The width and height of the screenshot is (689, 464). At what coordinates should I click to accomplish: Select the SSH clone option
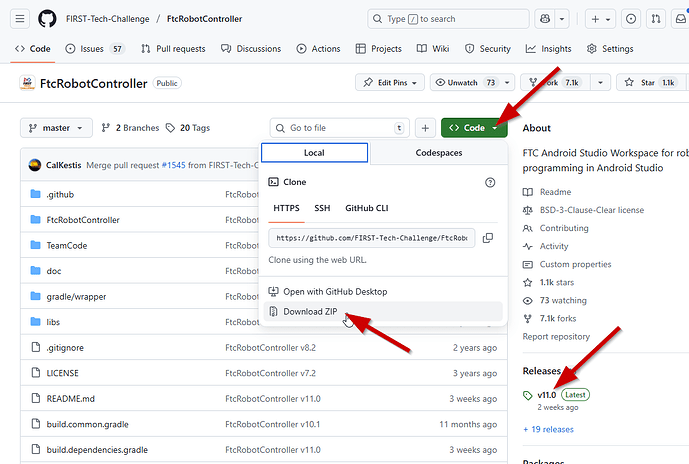coord(322,209)
